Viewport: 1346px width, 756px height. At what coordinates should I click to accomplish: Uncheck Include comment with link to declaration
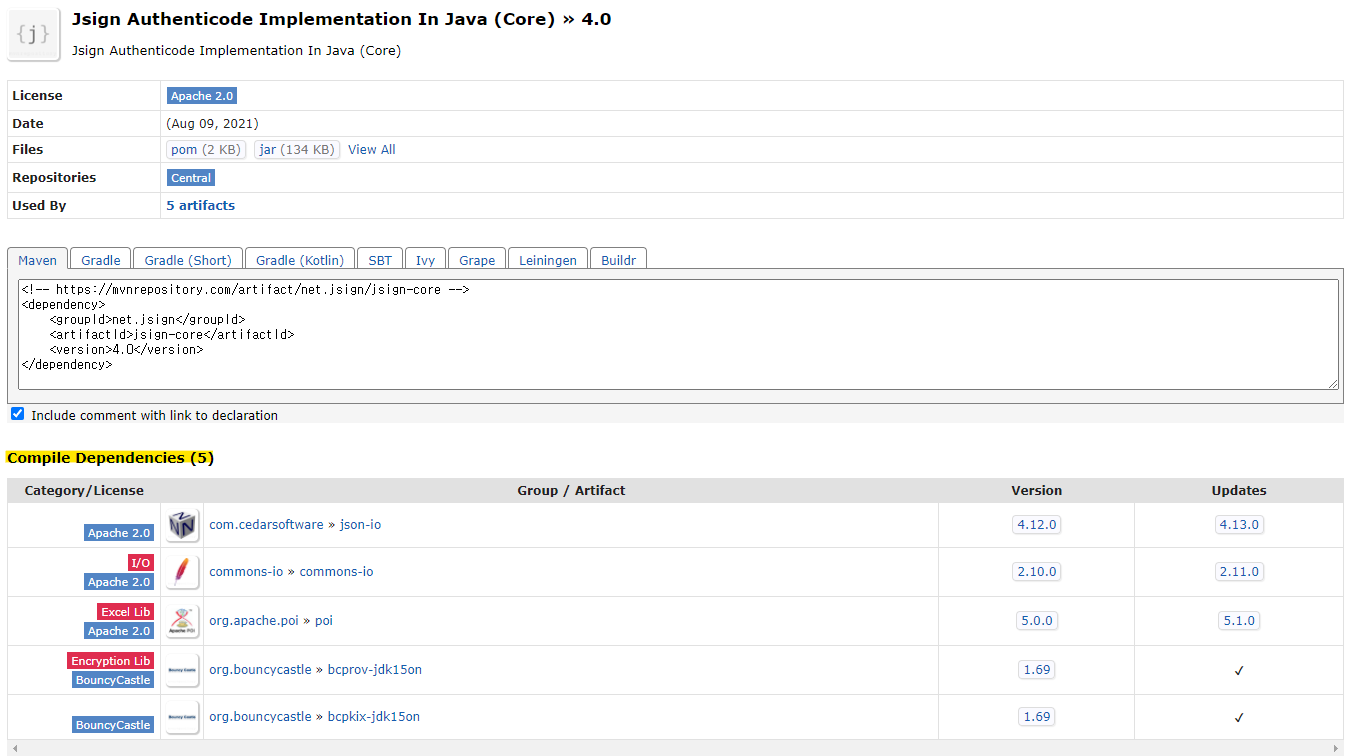tap(17, 414)
